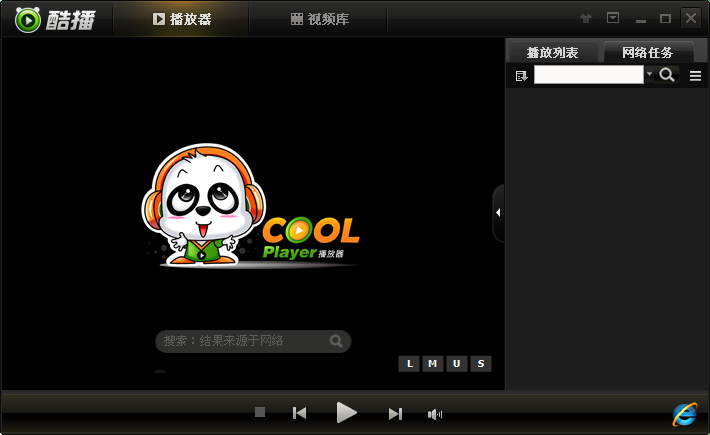Skip to previous track
This screenshot has width=710, height=435.
(x=299, y=413)
